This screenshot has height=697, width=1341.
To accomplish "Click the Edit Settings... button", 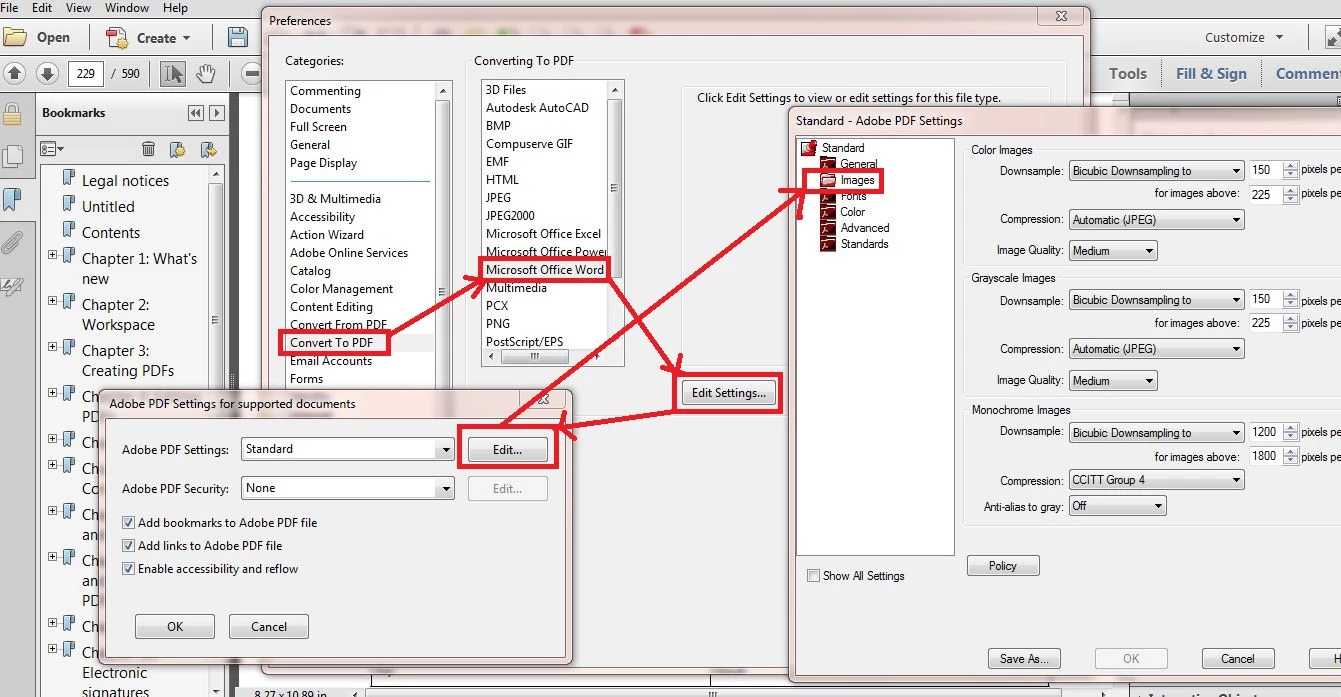I will pyautogui.click(x=729, y=393).
